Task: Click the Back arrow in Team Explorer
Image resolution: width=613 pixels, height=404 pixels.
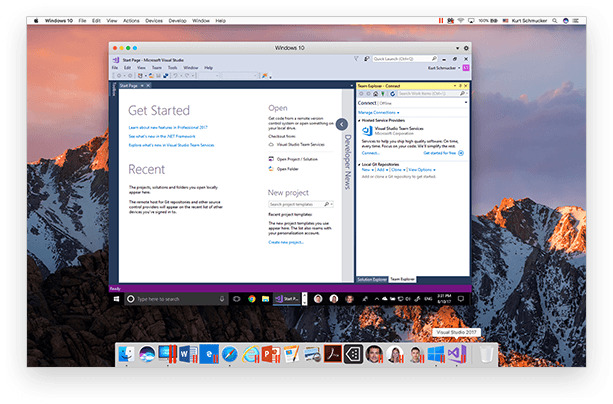Action: pos(361,94)
